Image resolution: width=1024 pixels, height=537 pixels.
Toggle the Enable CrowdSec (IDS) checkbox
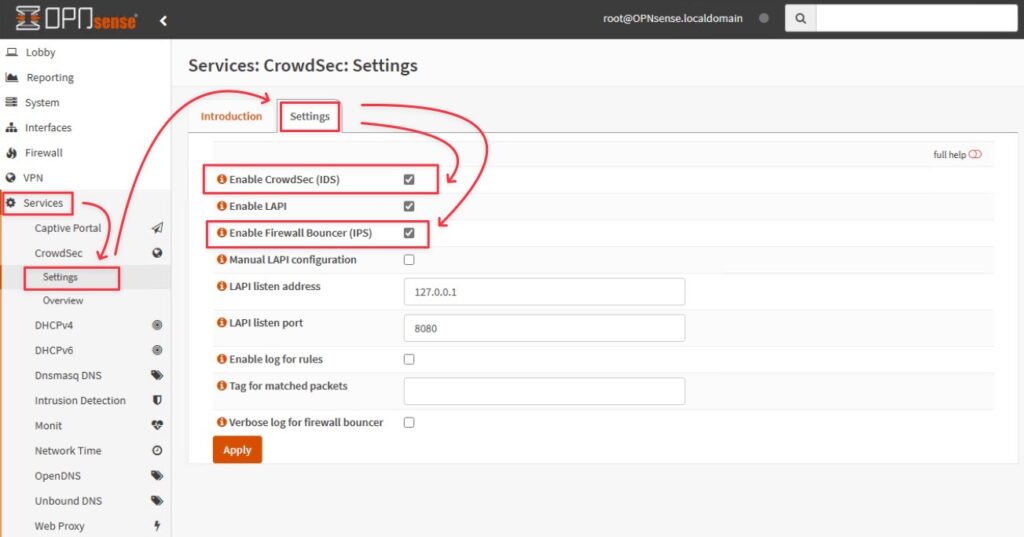click(409, 180)
